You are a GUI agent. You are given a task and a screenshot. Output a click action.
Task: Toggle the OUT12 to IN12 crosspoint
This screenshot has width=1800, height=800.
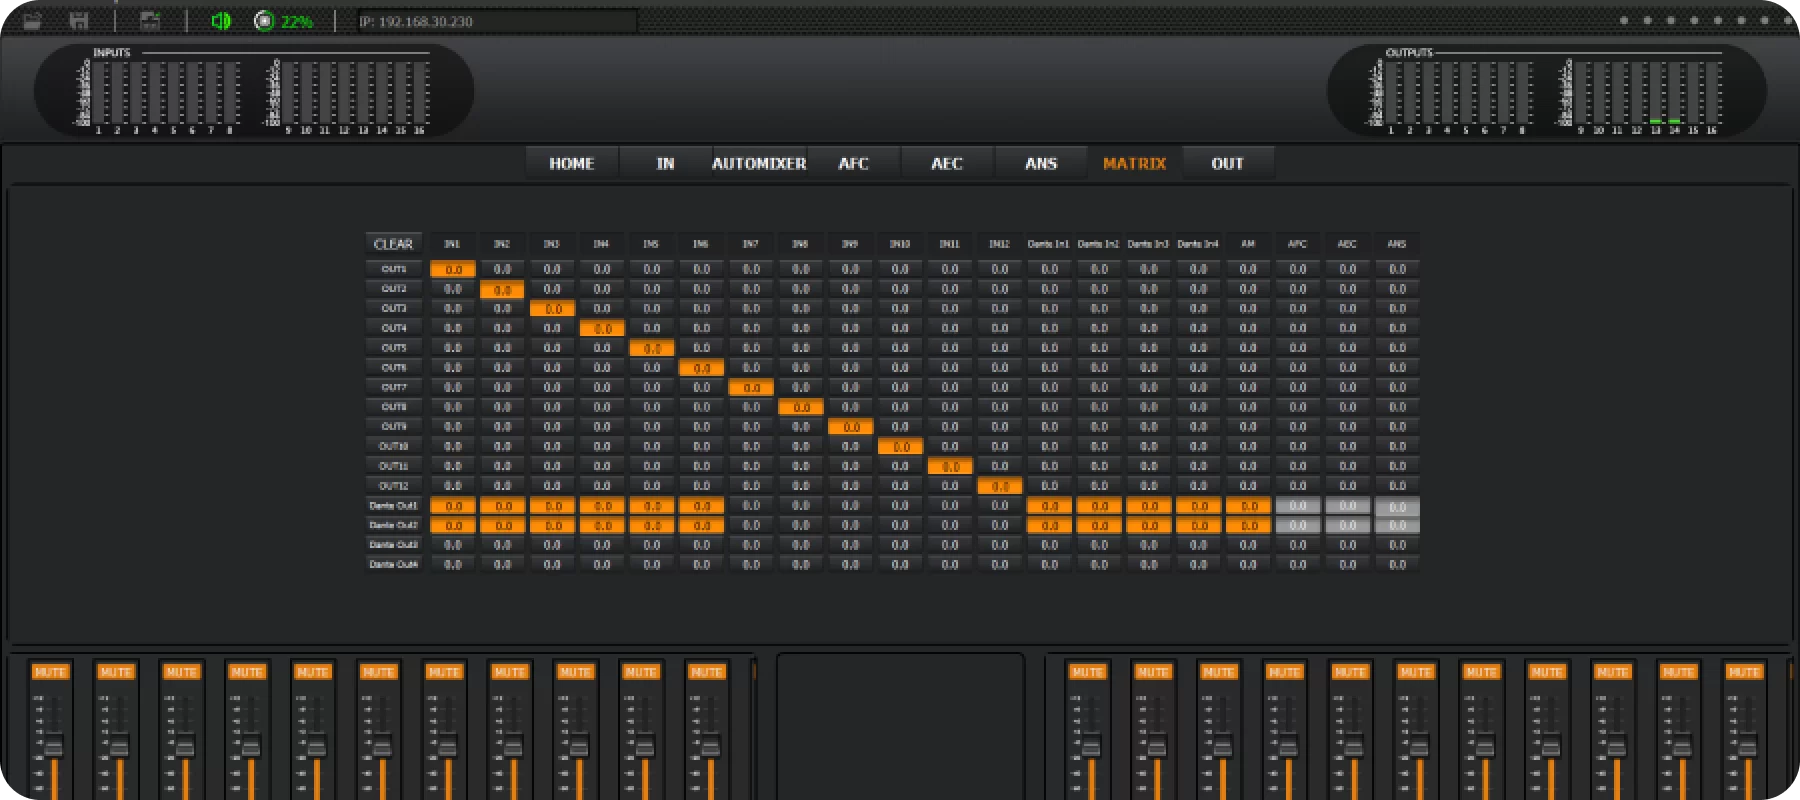click(999, 486)
